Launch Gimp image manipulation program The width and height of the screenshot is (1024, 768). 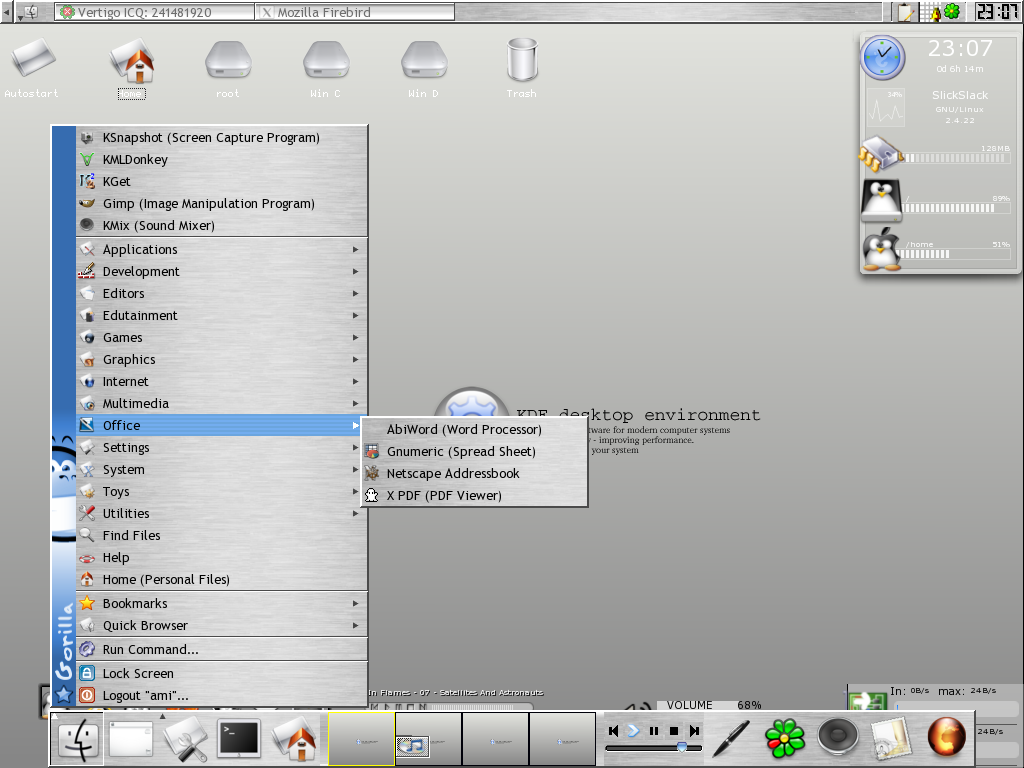pyautogui.click(x=222, y=203)
